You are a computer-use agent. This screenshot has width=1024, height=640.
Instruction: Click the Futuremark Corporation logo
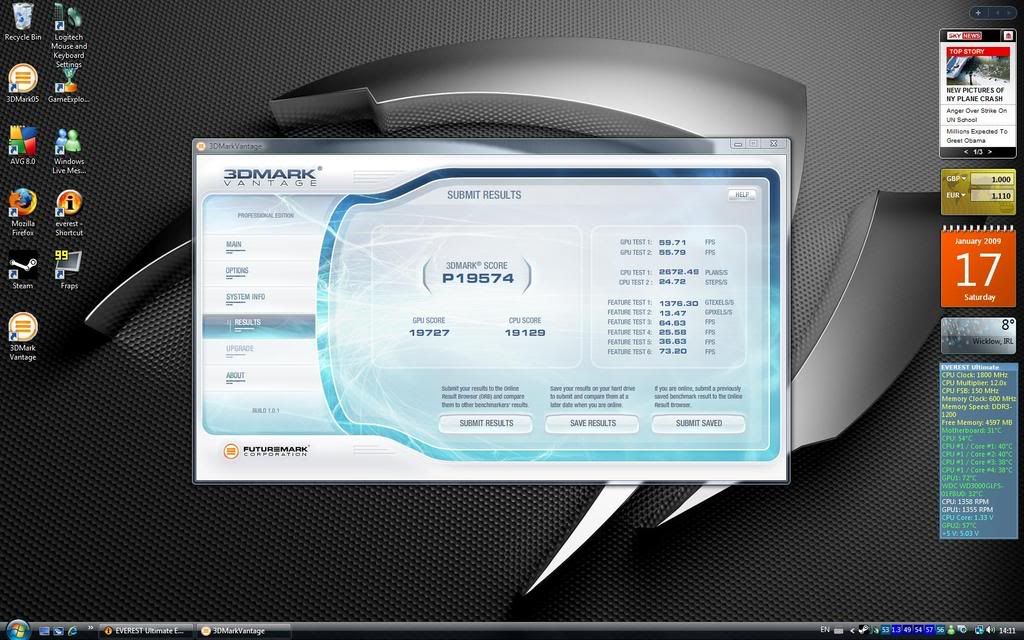pyautogui.click(x=266, y=451)
